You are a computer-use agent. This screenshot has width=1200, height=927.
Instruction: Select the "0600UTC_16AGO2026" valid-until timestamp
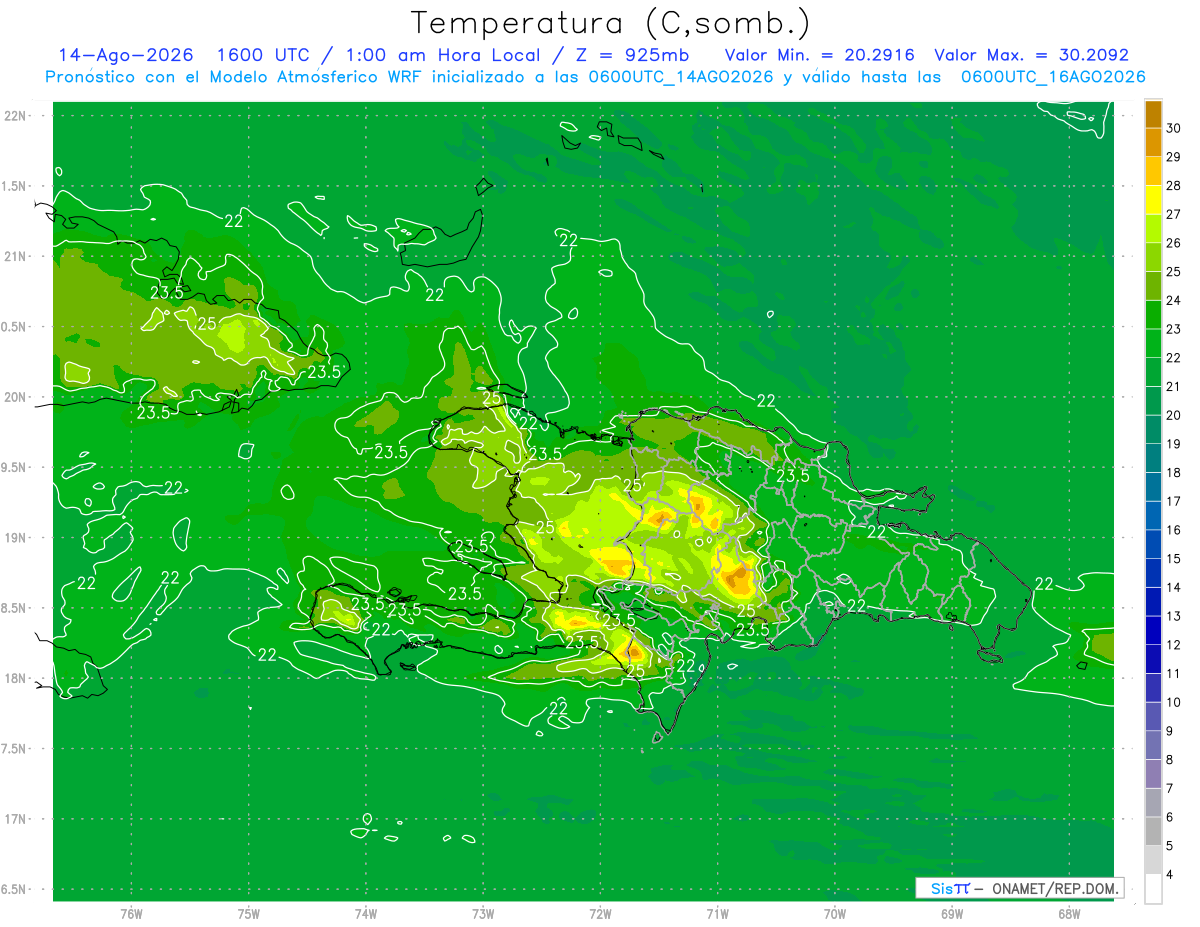(x=1053, y=77)
